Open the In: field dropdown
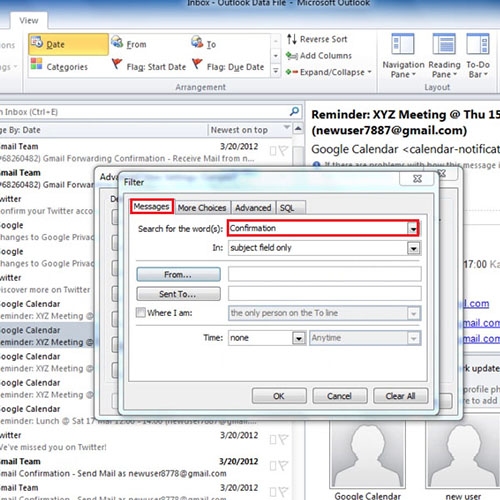500x500 pixels. [414, 248]
